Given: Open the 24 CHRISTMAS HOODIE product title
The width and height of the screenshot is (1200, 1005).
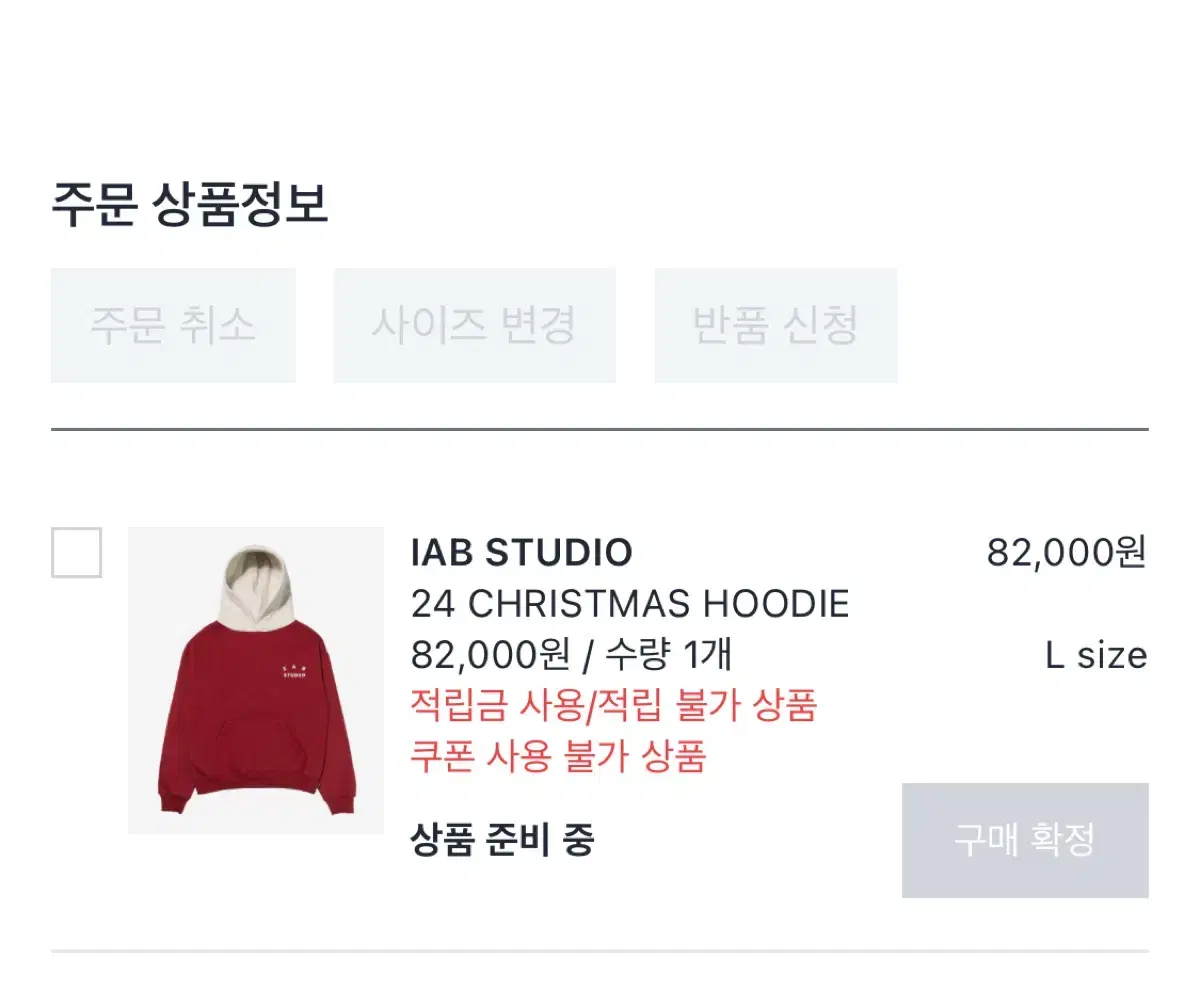Looking at the screenshot, I should (630, 604).
